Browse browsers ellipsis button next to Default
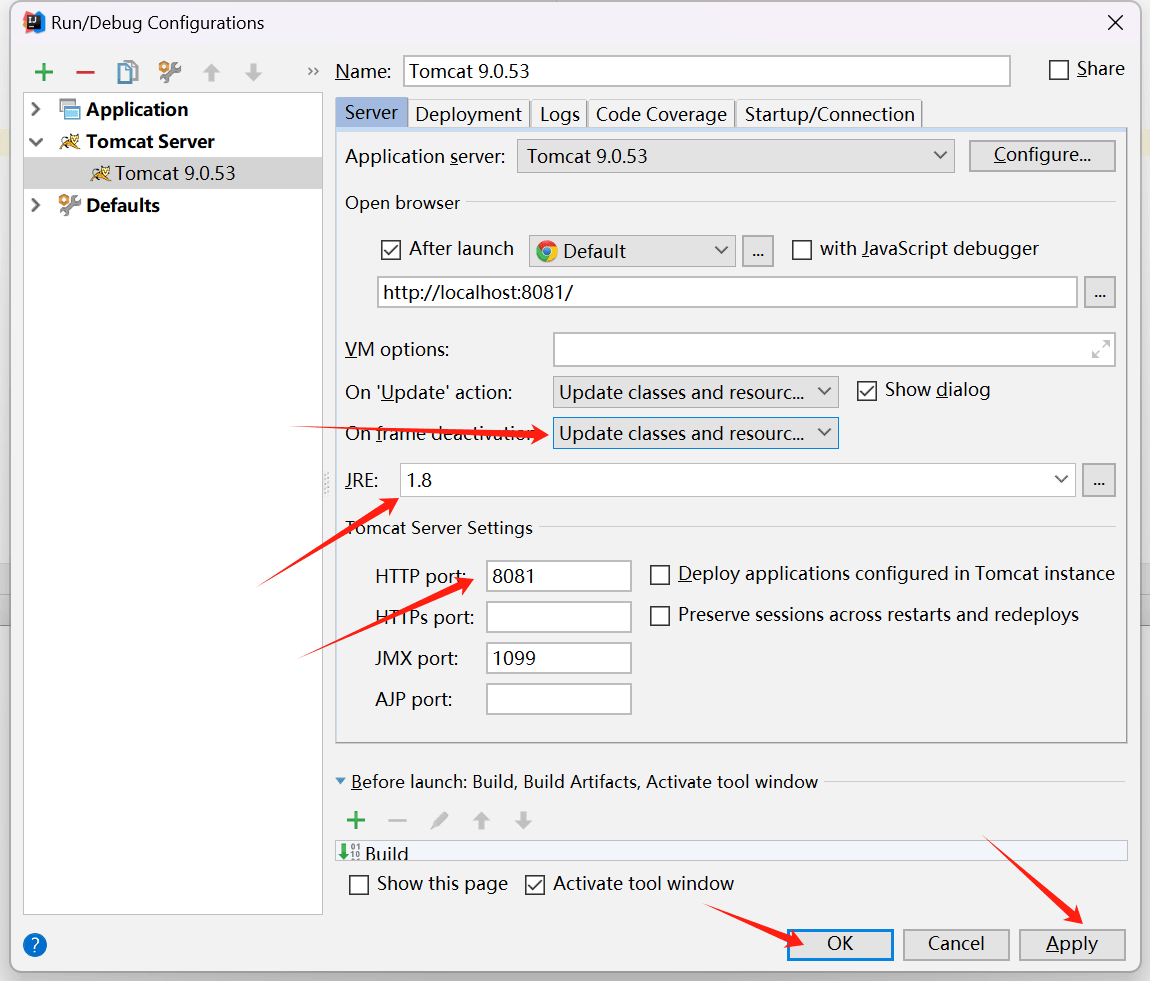This screenshot has height=981, width=1150. coord(758,251)
